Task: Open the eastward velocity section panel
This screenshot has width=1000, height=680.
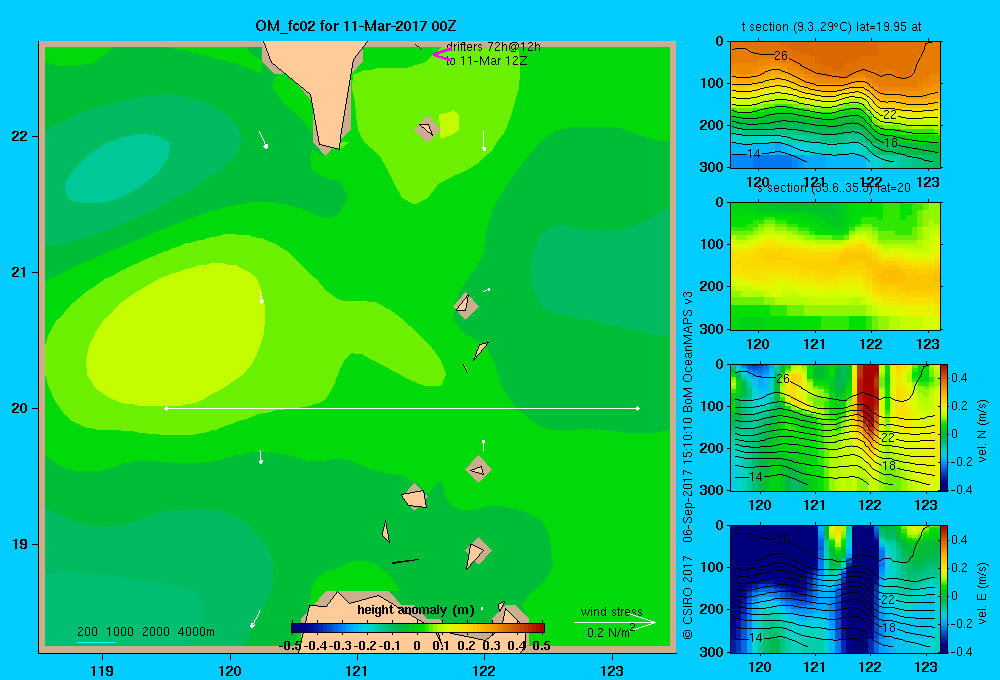Action: click(835, 589)
